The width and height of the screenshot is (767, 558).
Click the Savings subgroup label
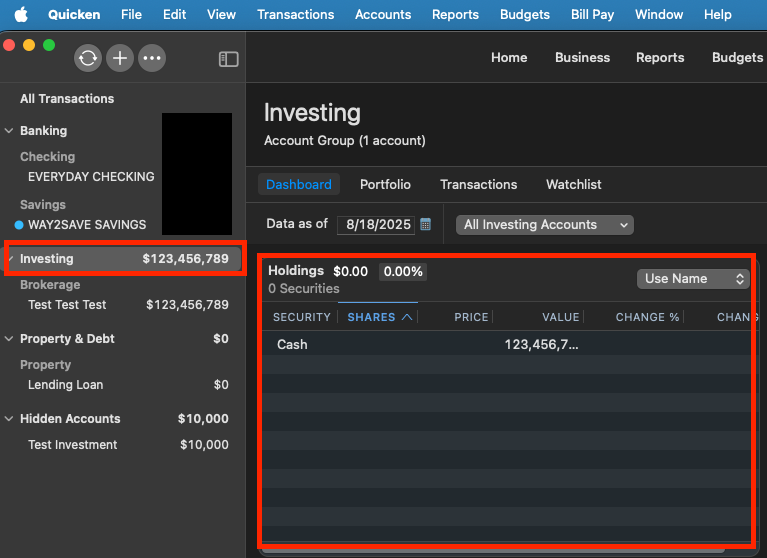(x=43, y=205)
